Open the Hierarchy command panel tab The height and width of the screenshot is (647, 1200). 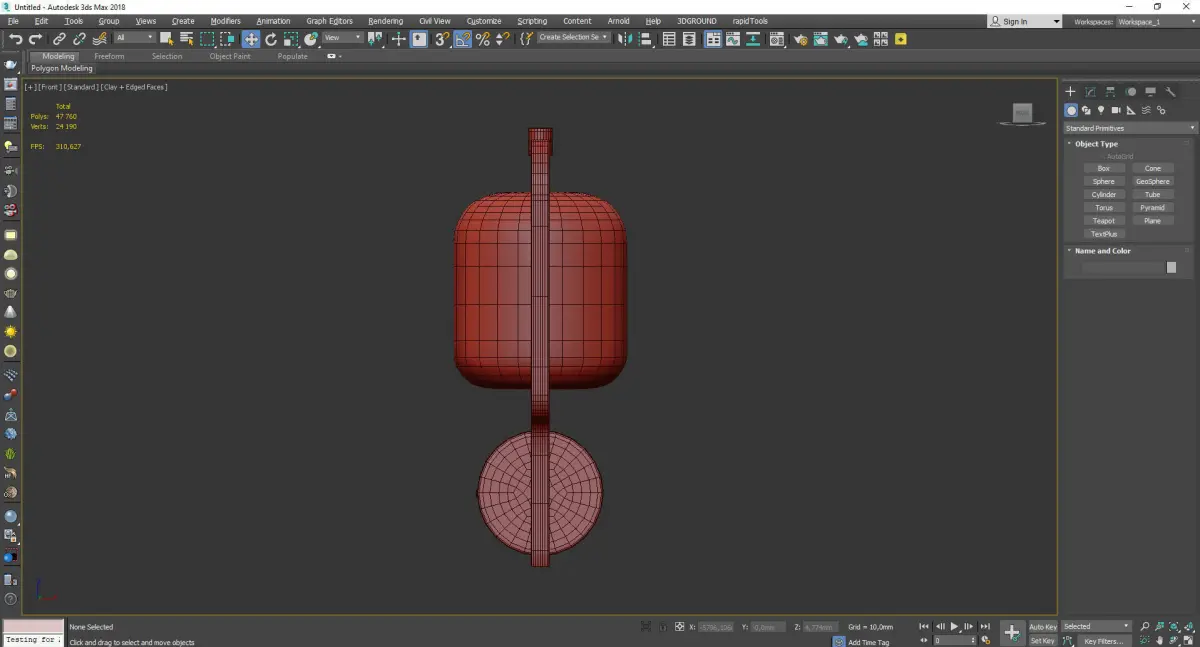[1110, 92]
